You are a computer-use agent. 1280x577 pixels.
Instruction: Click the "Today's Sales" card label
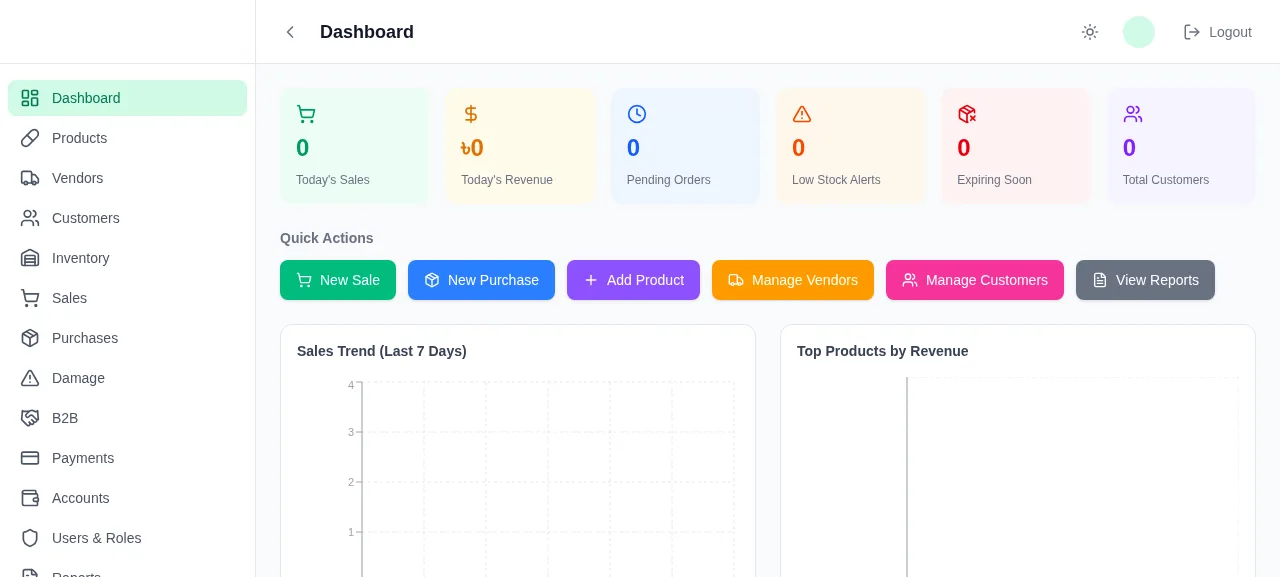[333, 180]
